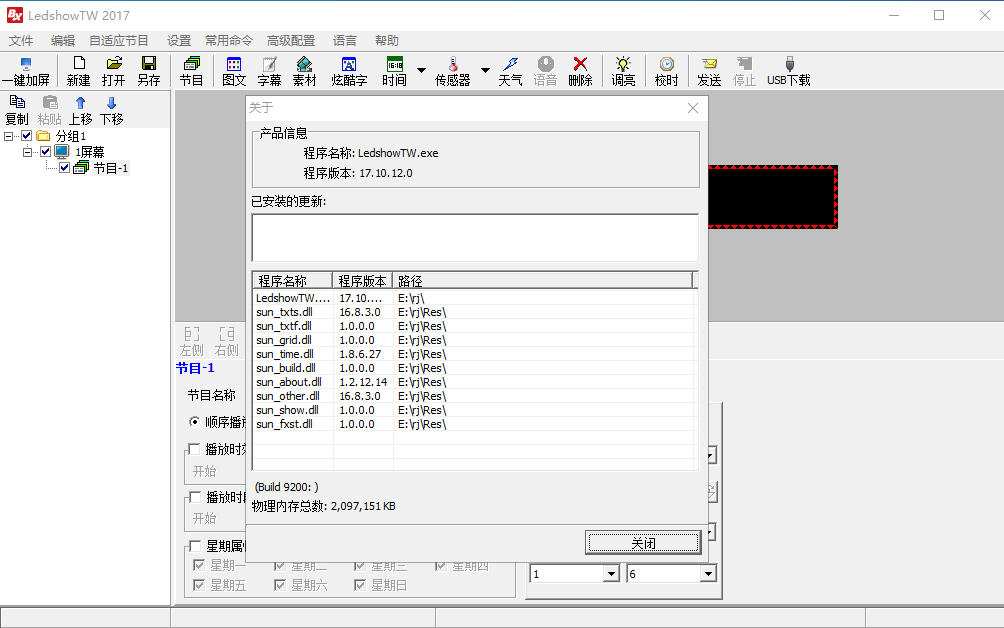Select sun_about.dll row in list

(x=474, y=382)
